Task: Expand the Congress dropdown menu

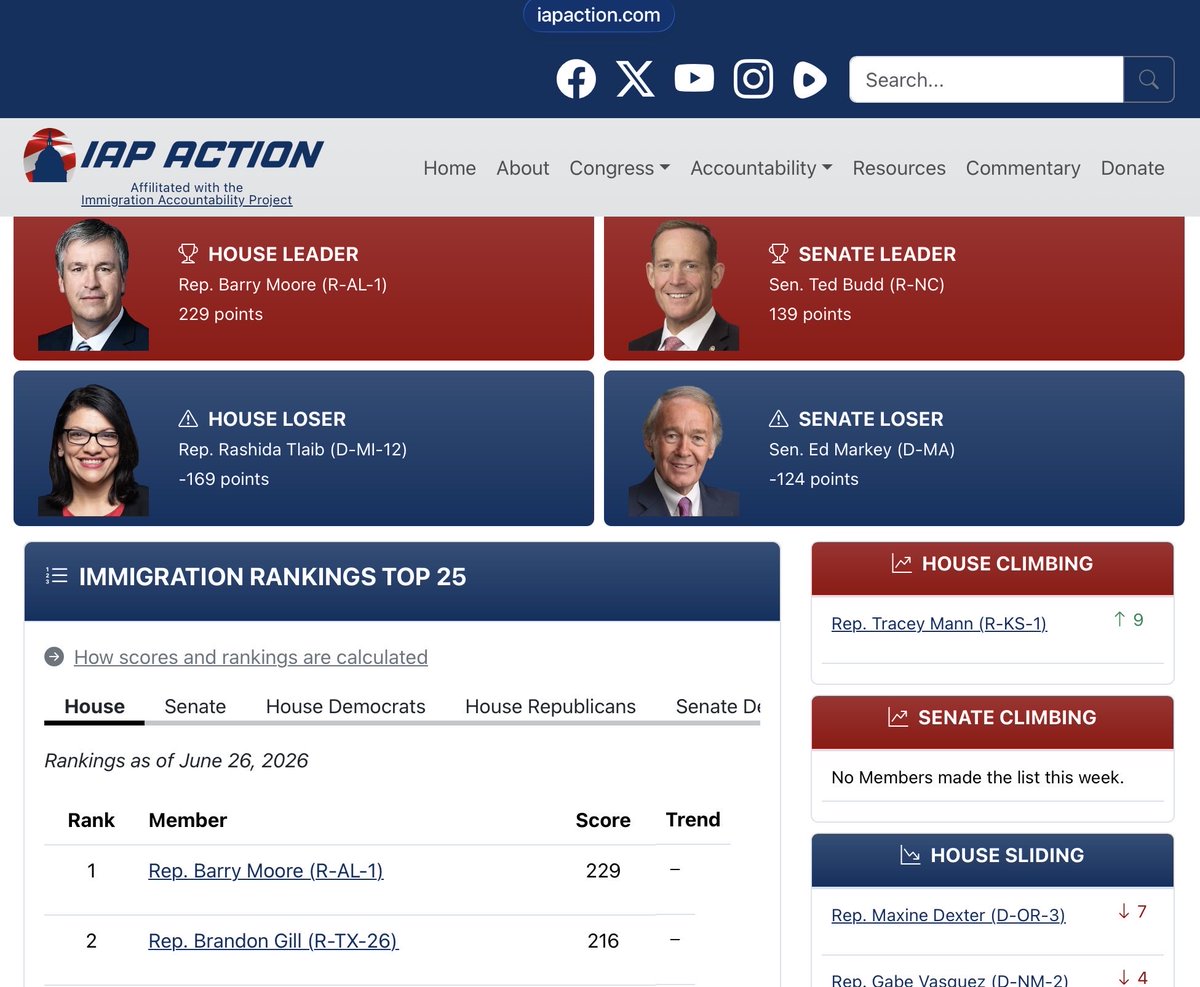Action: point(619,168)
